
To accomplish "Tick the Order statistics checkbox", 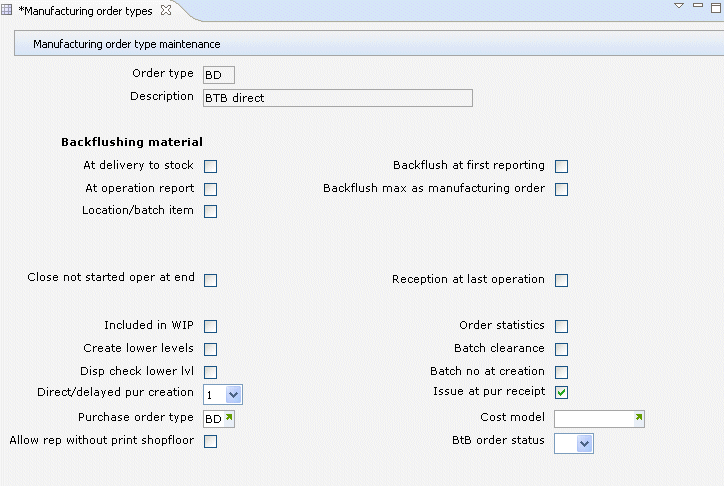I will click(x=561, y=327).
